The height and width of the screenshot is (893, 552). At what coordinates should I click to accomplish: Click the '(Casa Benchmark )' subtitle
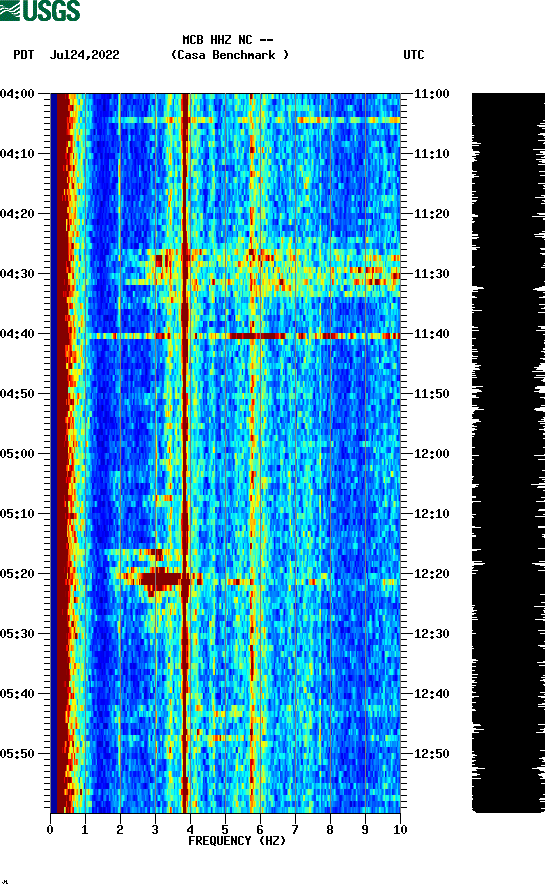pos(230,55)
